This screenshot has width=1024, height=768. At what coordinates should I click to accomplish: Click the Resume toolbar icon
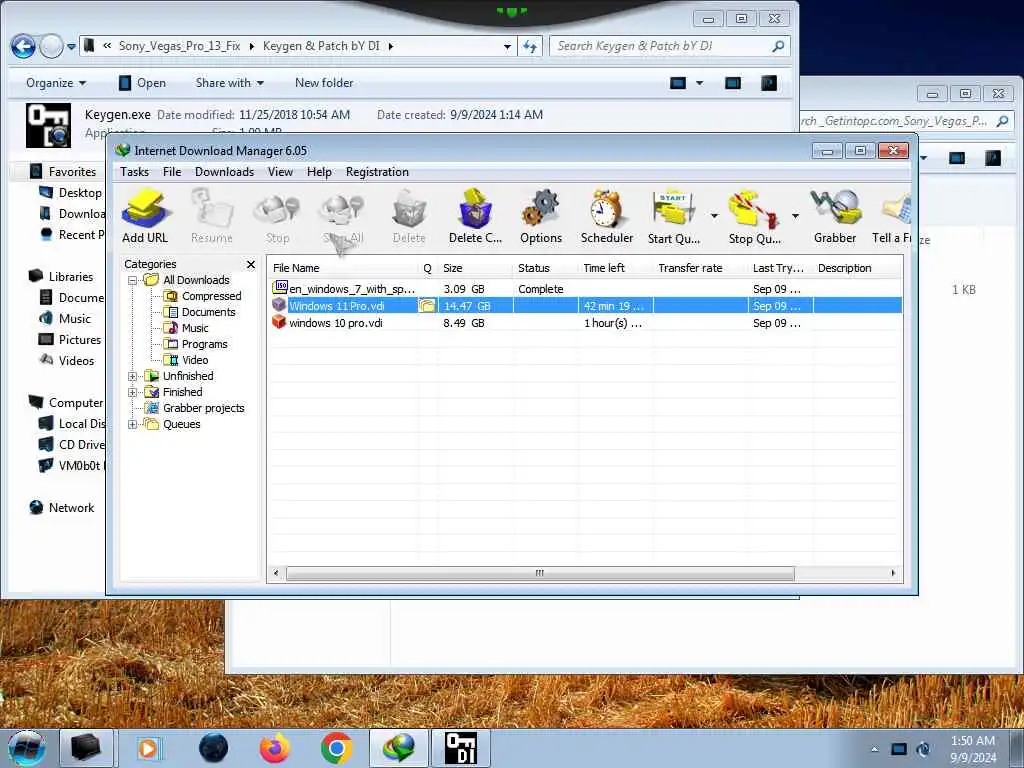tap(212, 216)
